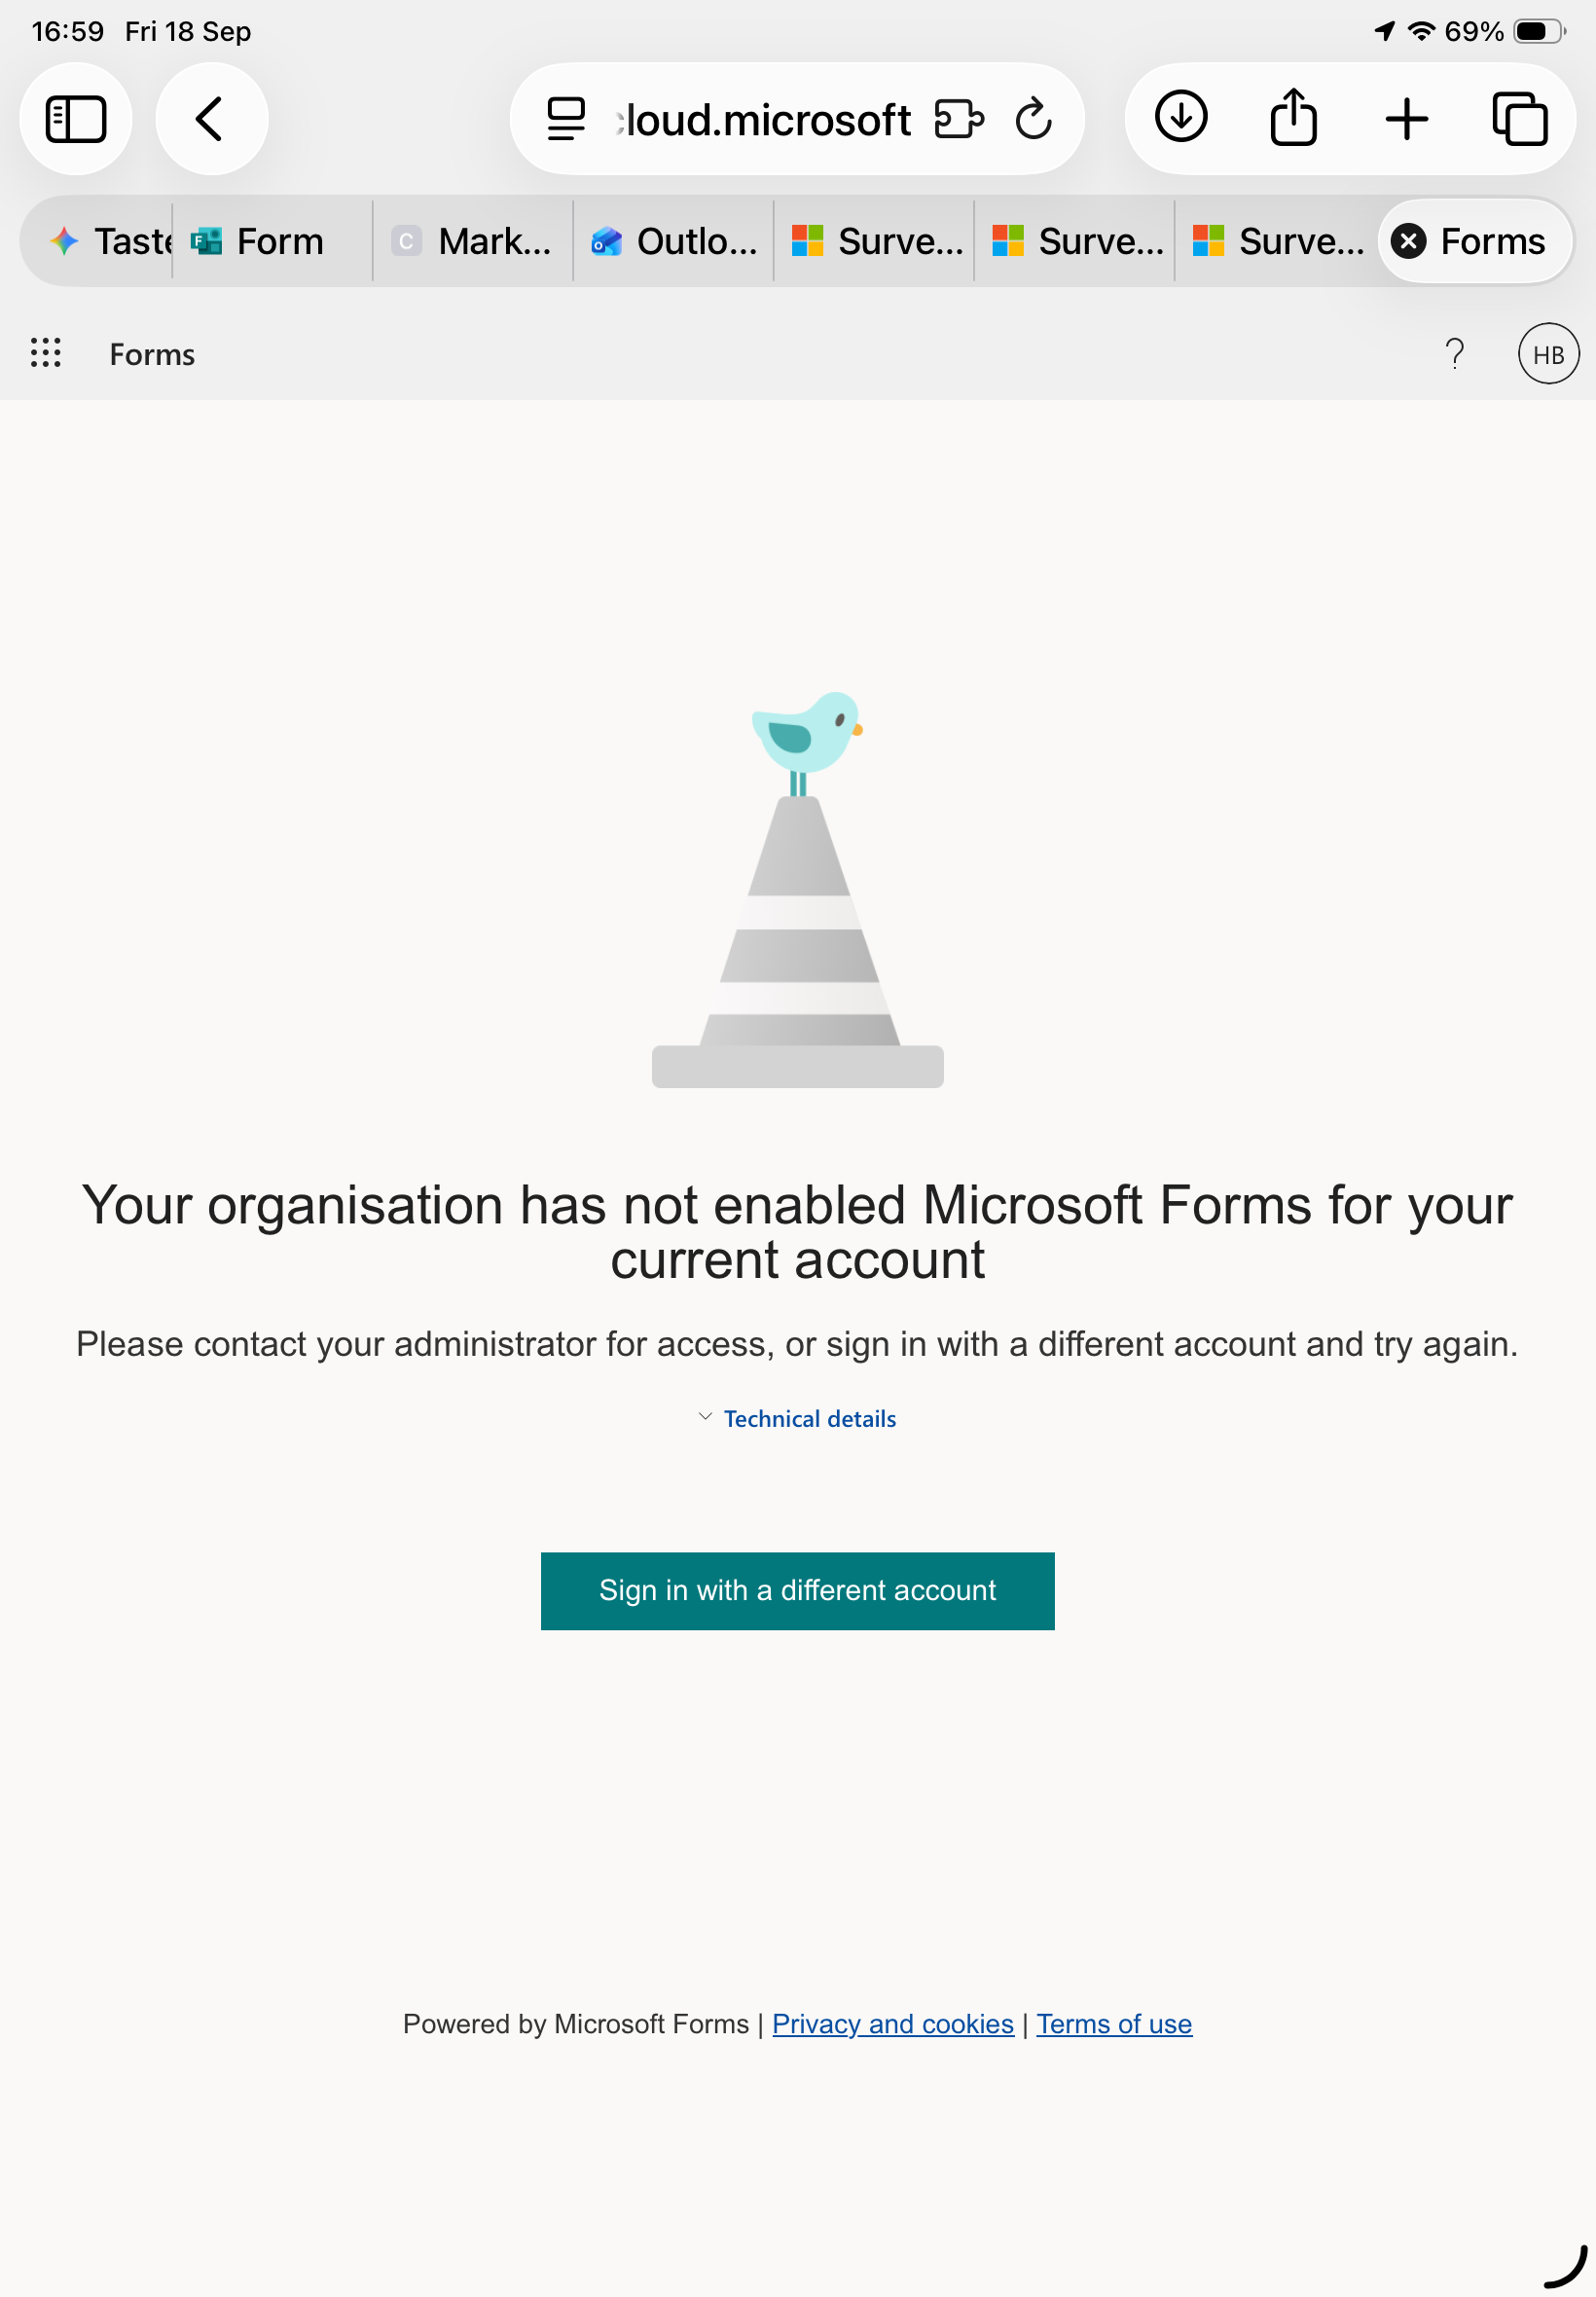Open the page settings menu icon in the address bar

coord(566,119)
